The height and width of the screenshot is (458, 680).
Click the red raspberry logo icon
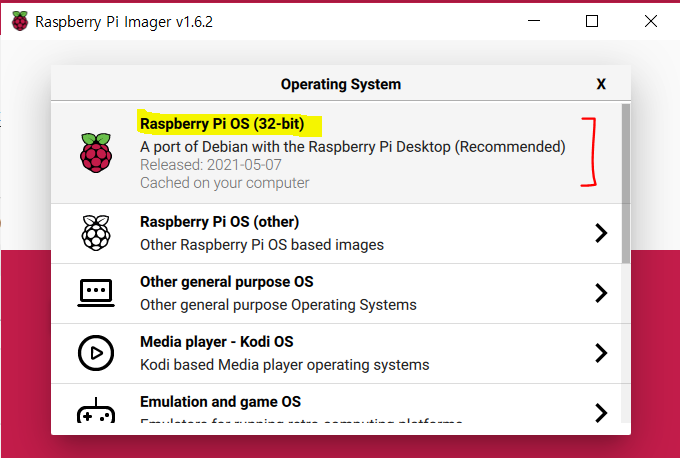tap(96, 153)
